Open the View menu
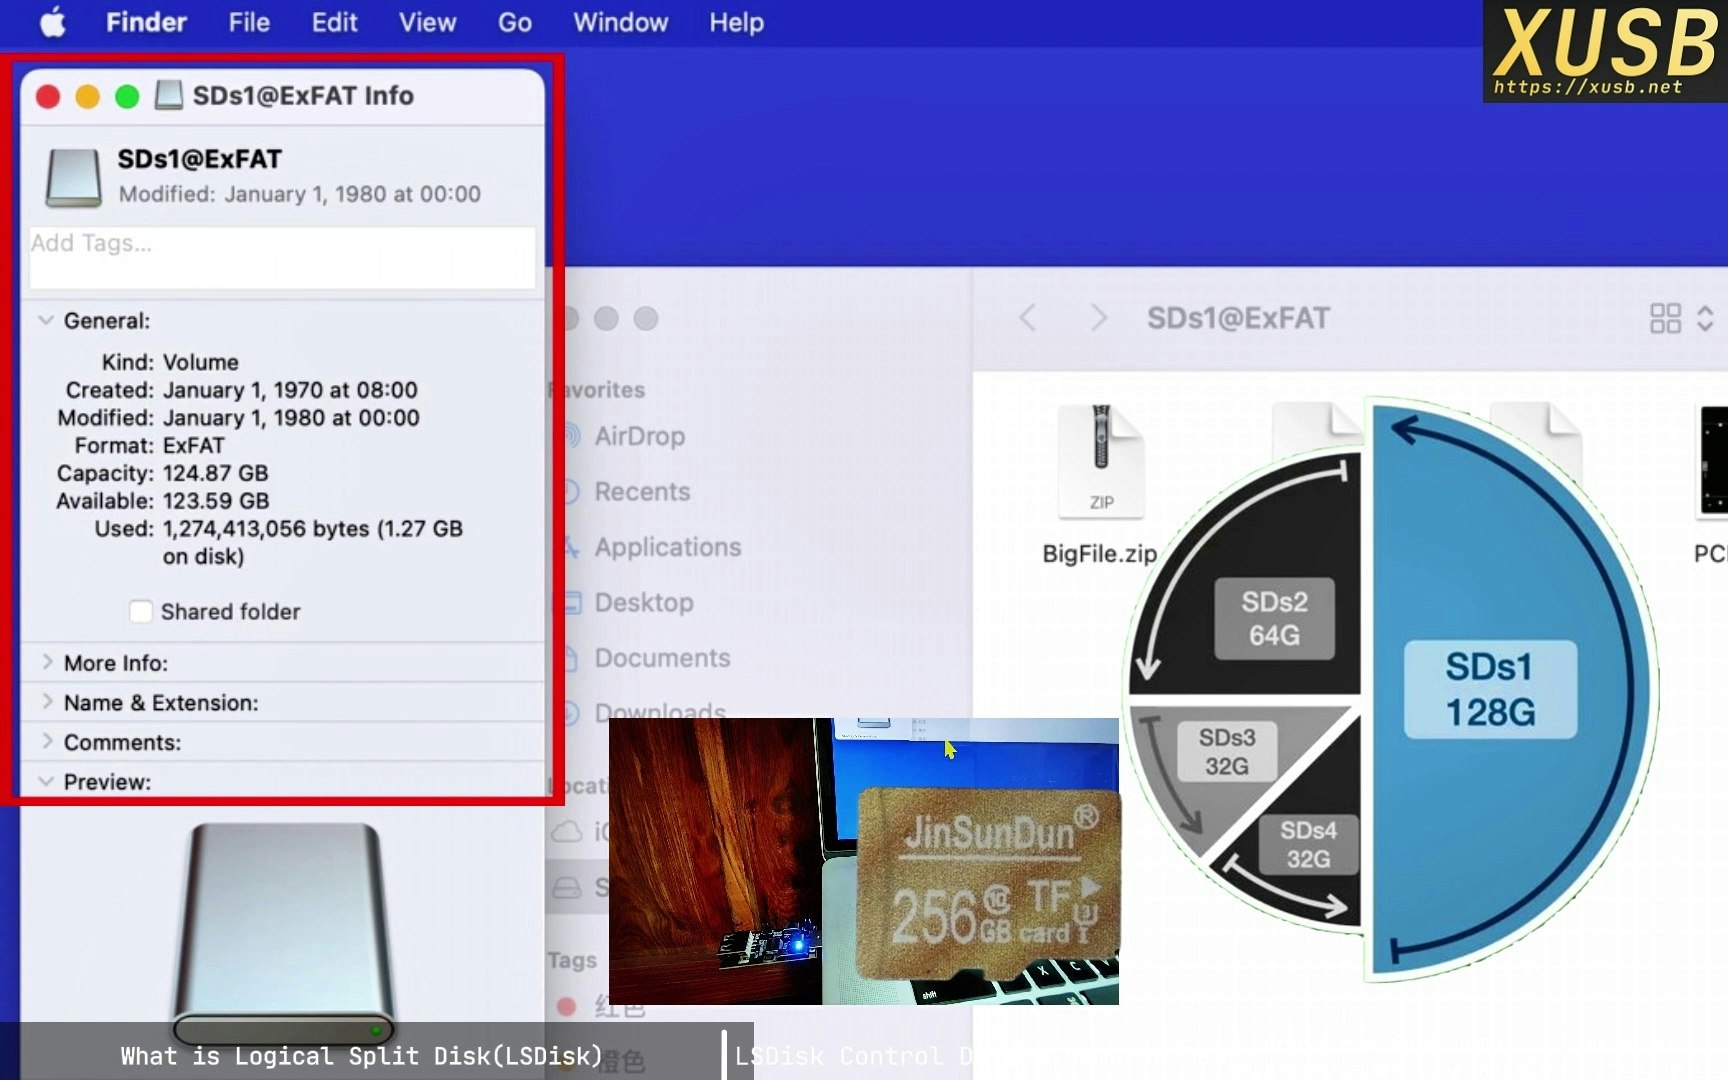This screenshot has width=1728, height=1080. pos(427,22)
